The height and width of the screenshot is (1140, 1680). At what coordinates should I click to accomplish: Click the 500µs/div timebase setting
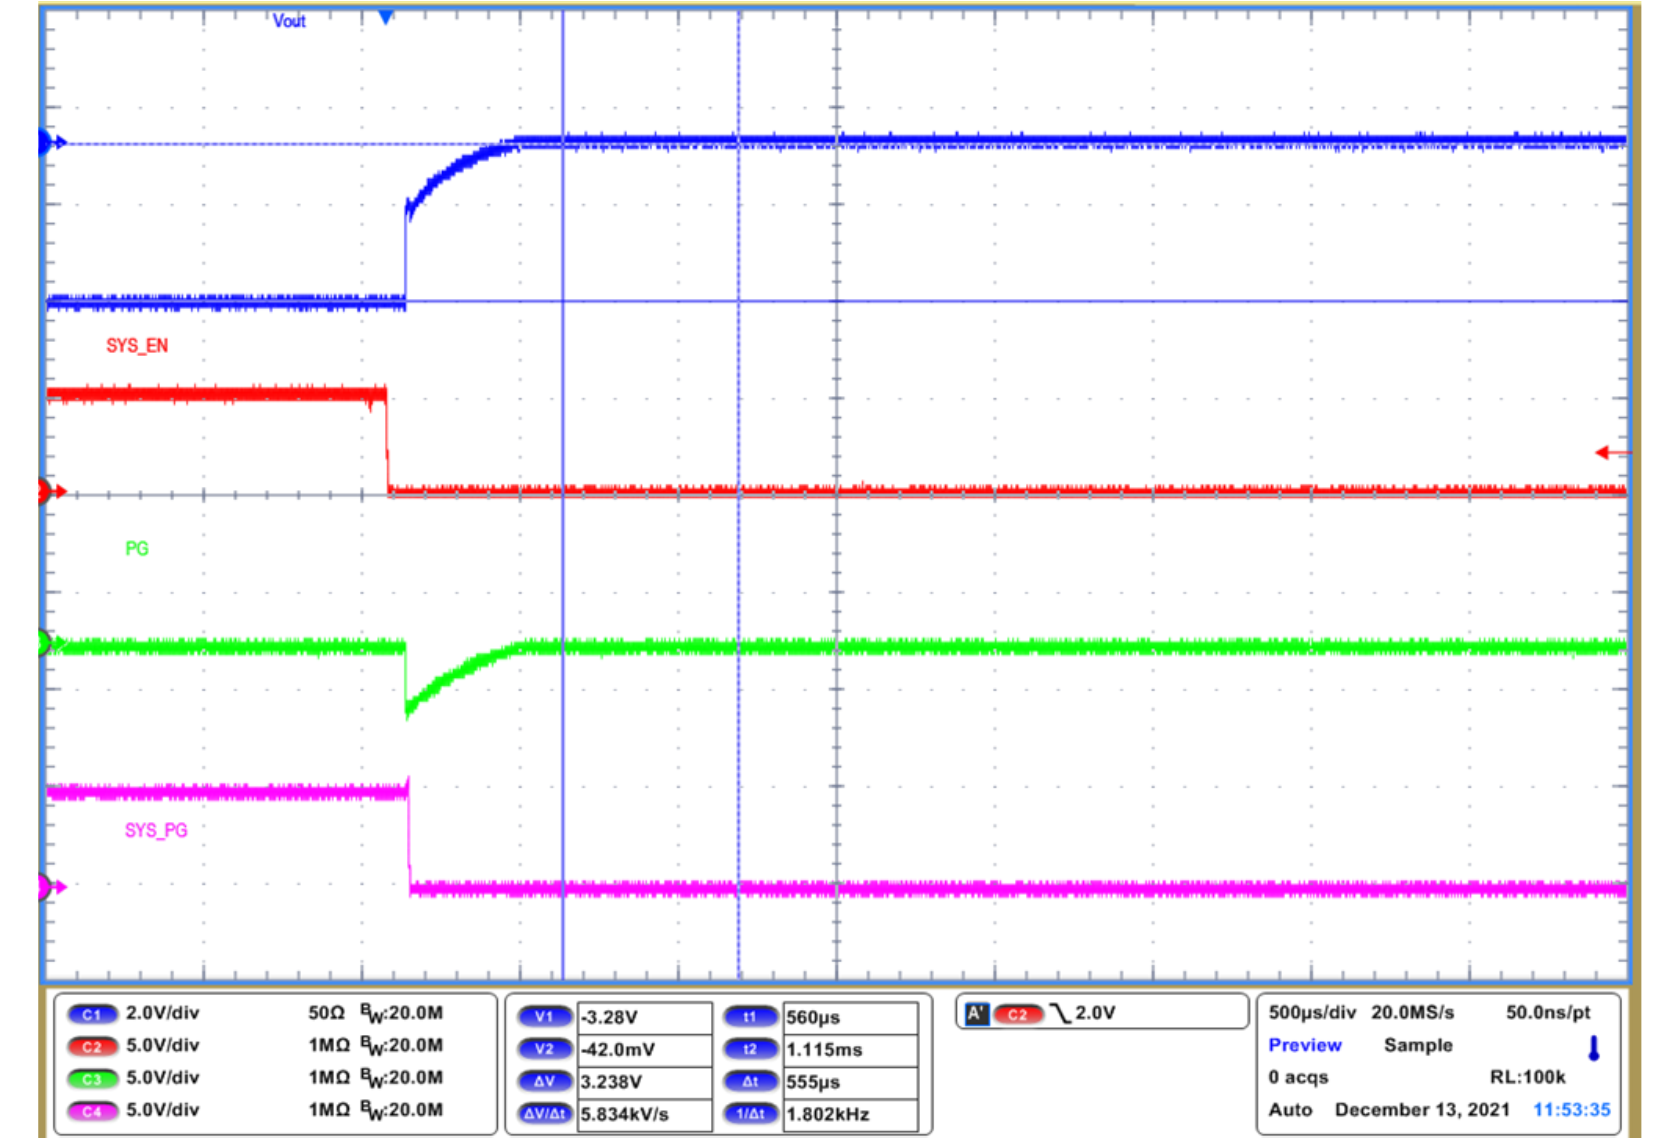coord(1312,1012)
